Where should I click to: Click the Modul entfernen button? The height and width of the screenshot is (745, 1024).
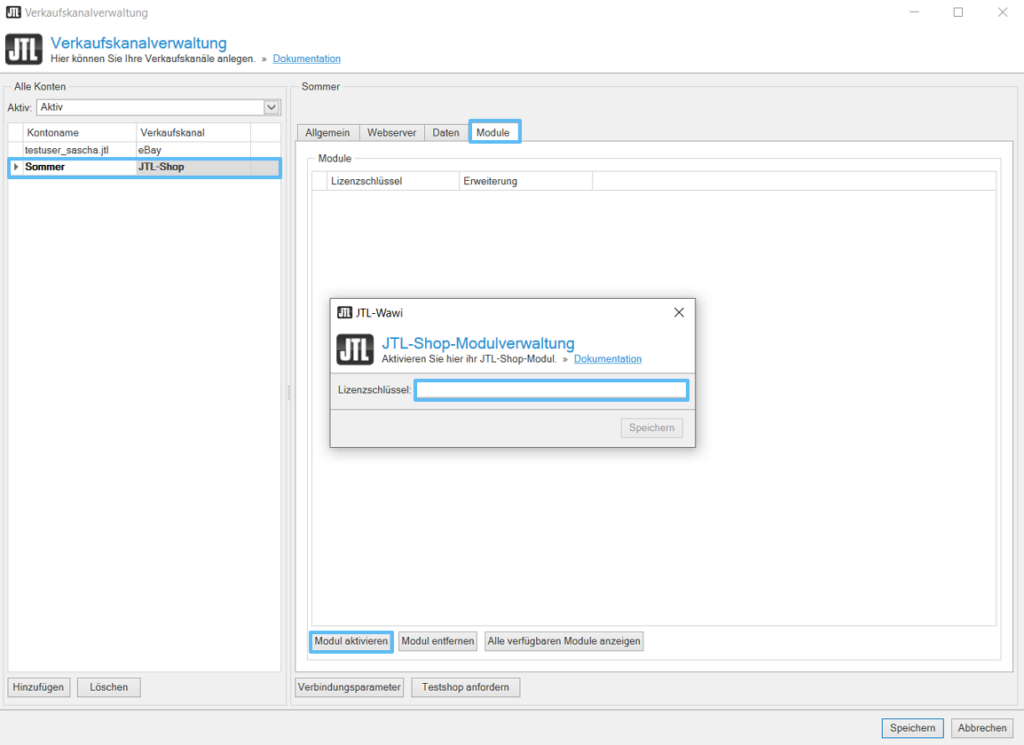(x=437, y=641)
